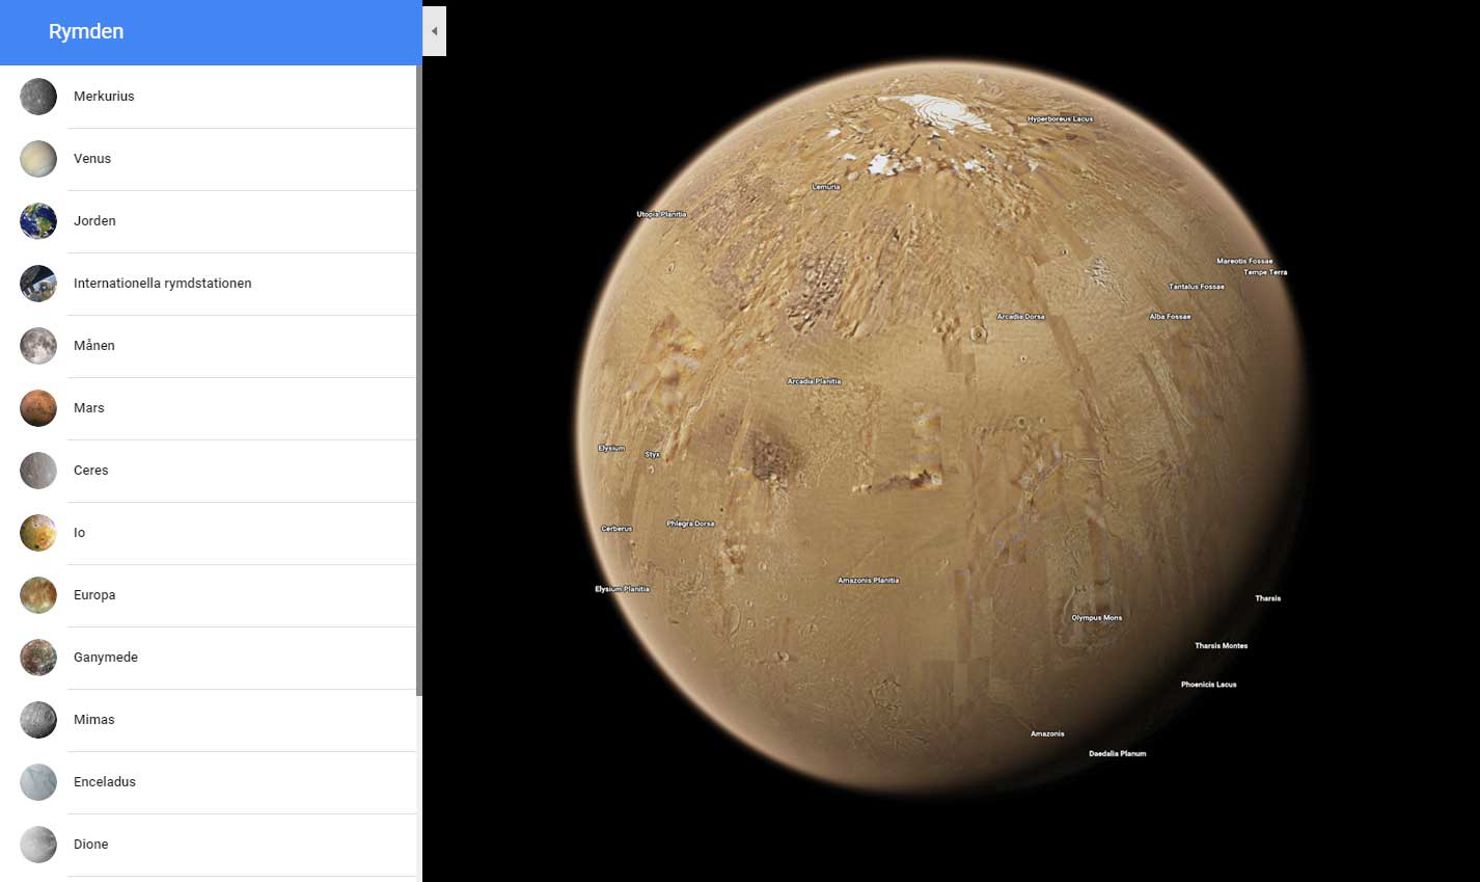This screenshot has height=882, width=1480.
Task: Click the Europa thumbnail icon
Action: [38, 594]
